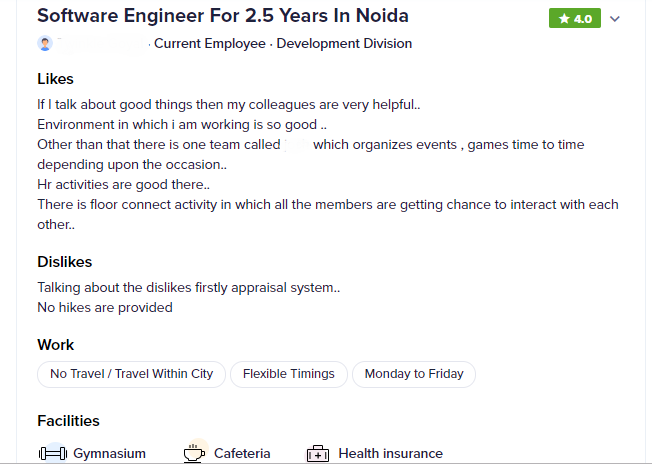Click the Gymnasium facility label
This screenshot has width=652, height=469.
109,454
